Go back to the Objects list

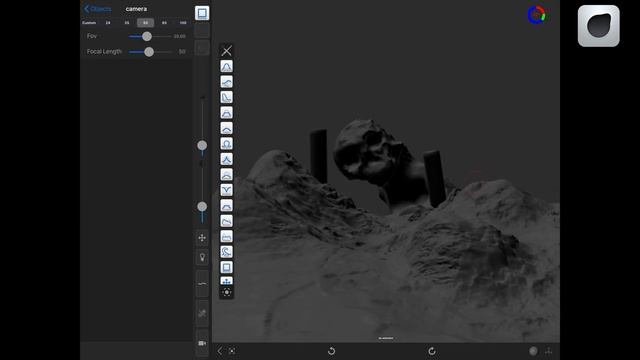(97, 9)
